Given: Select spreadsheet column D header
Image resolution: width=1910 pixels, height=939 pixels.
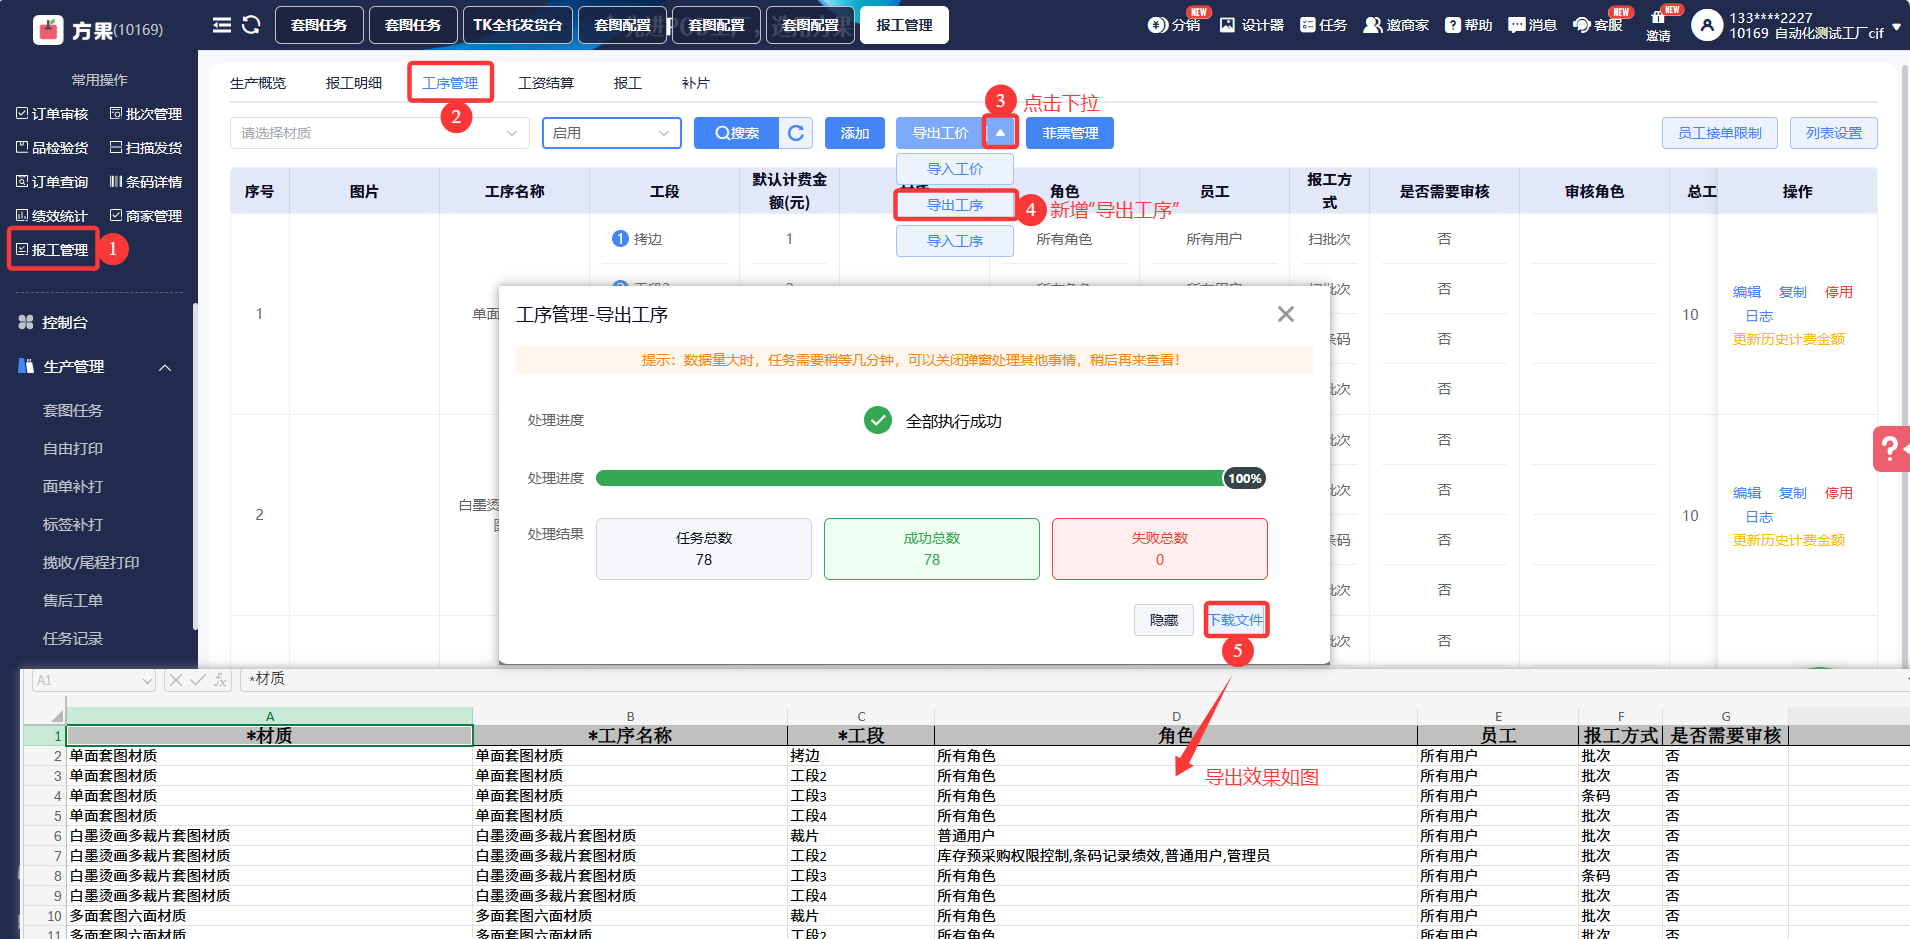Looking at the screenshot, I should [1176, 716].
